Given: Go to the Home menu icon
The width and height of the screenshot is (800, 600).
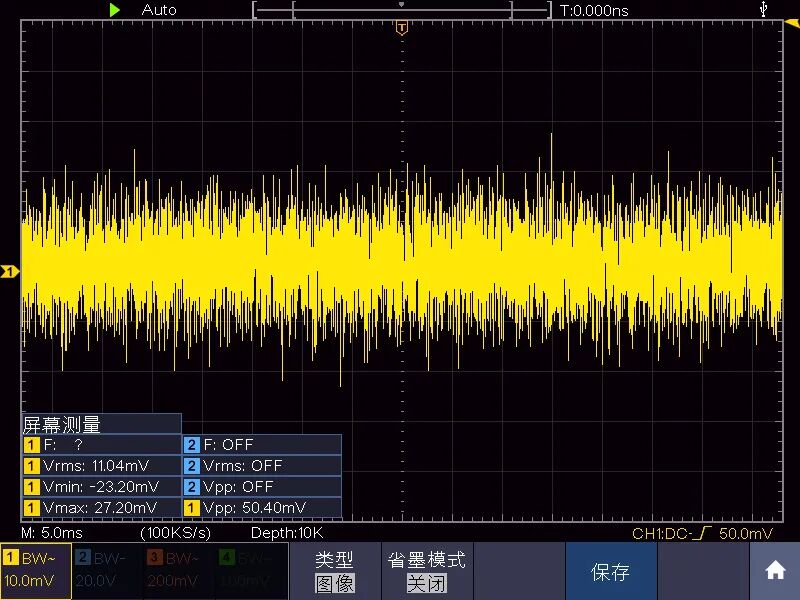Looking at the screenshot, I should point(775,570).
